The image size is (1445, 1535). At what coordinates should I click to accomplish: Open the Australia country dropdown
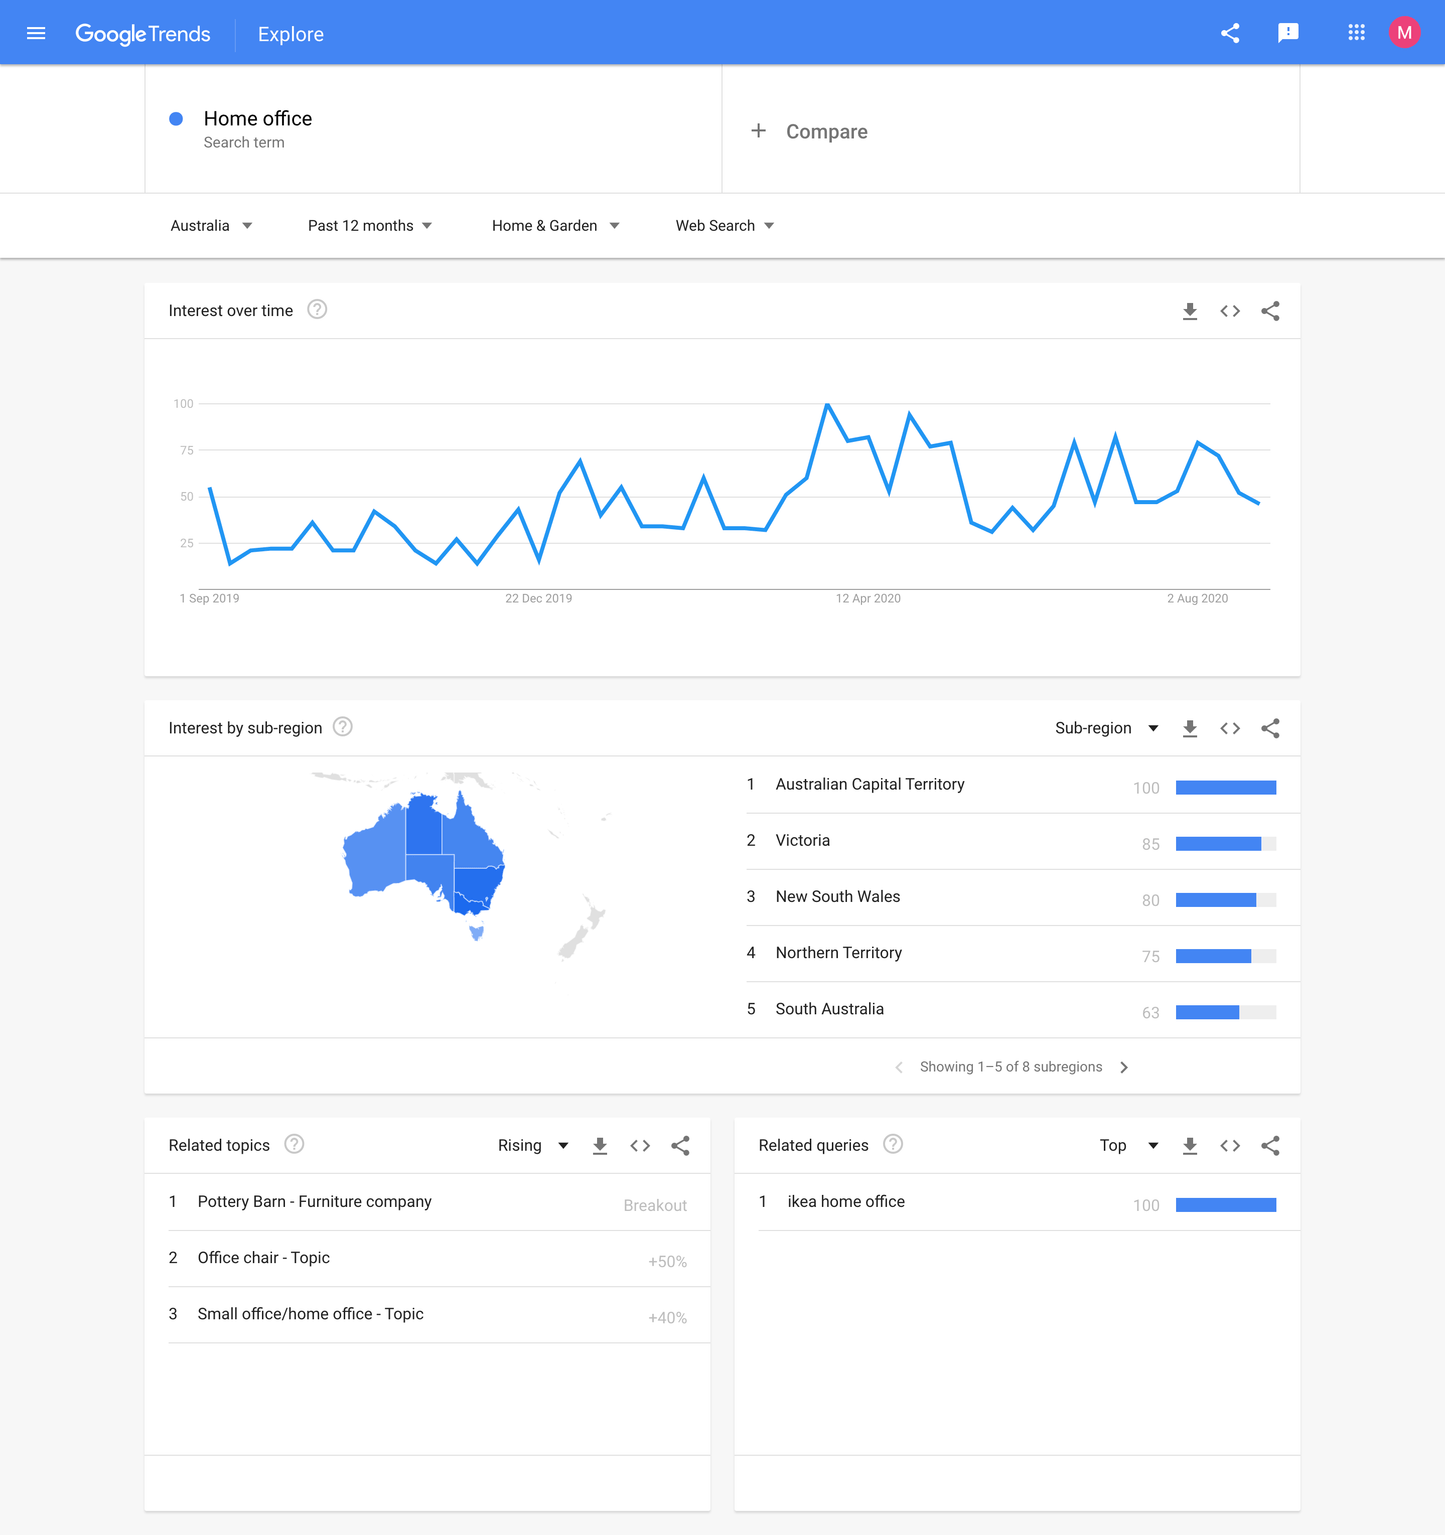point(211,226)
